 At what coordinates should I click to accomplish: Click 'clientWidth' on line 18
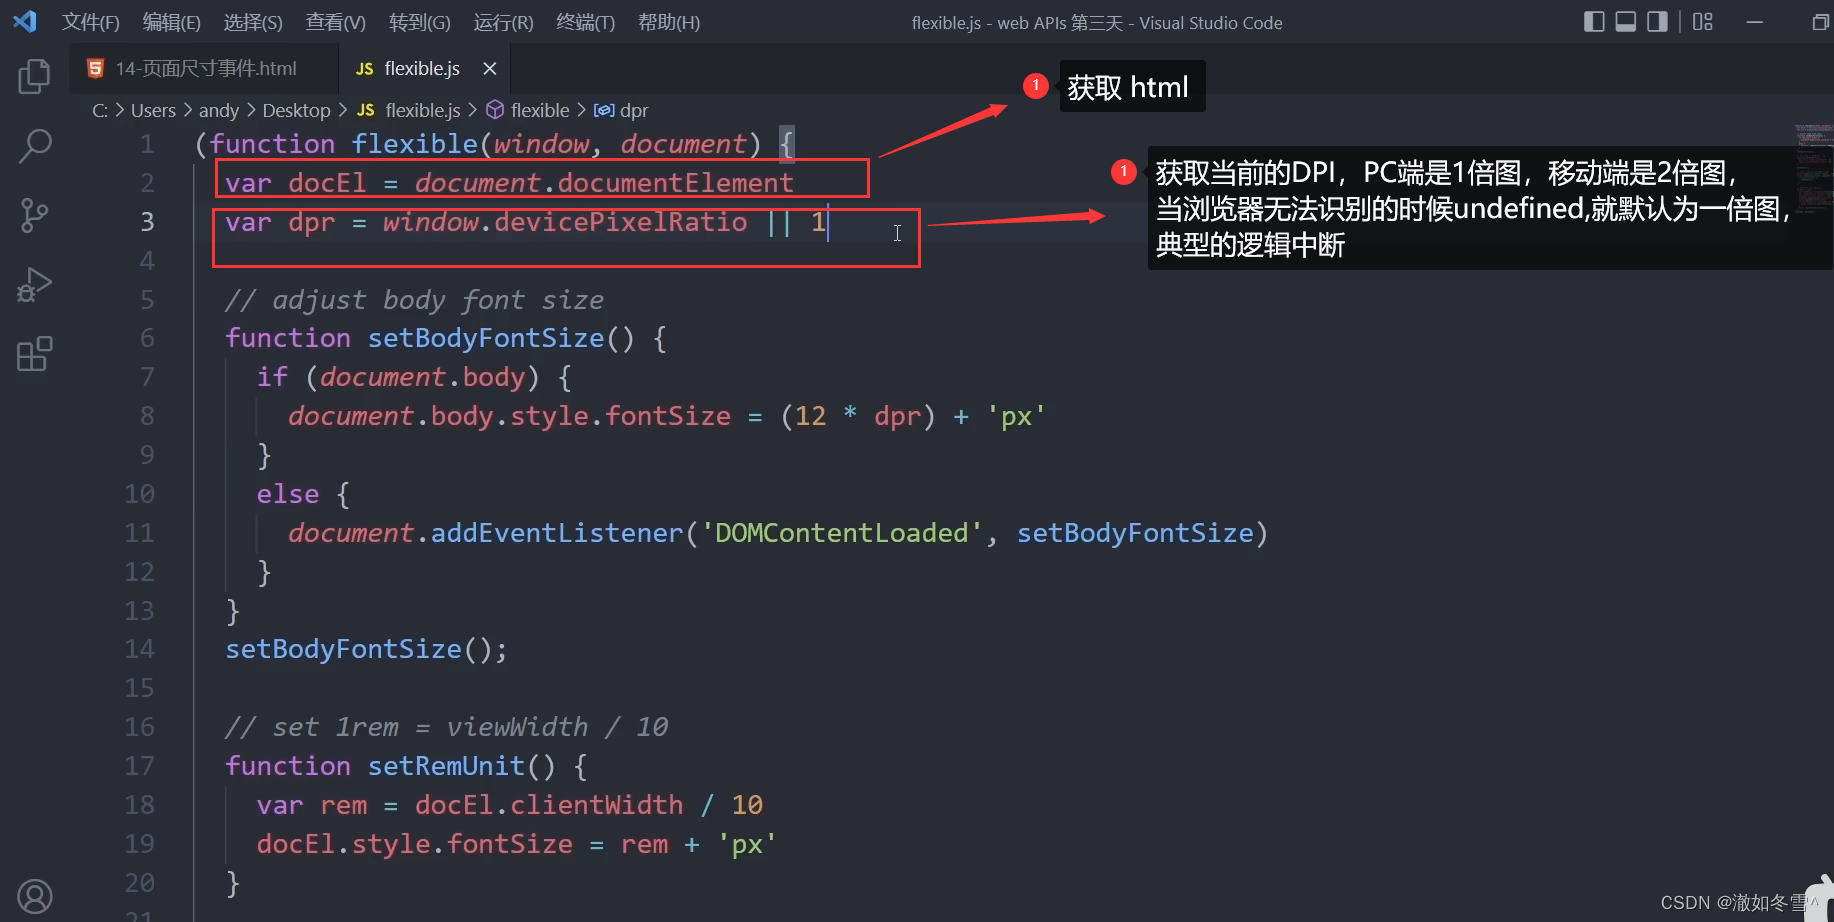click(597, 805)
